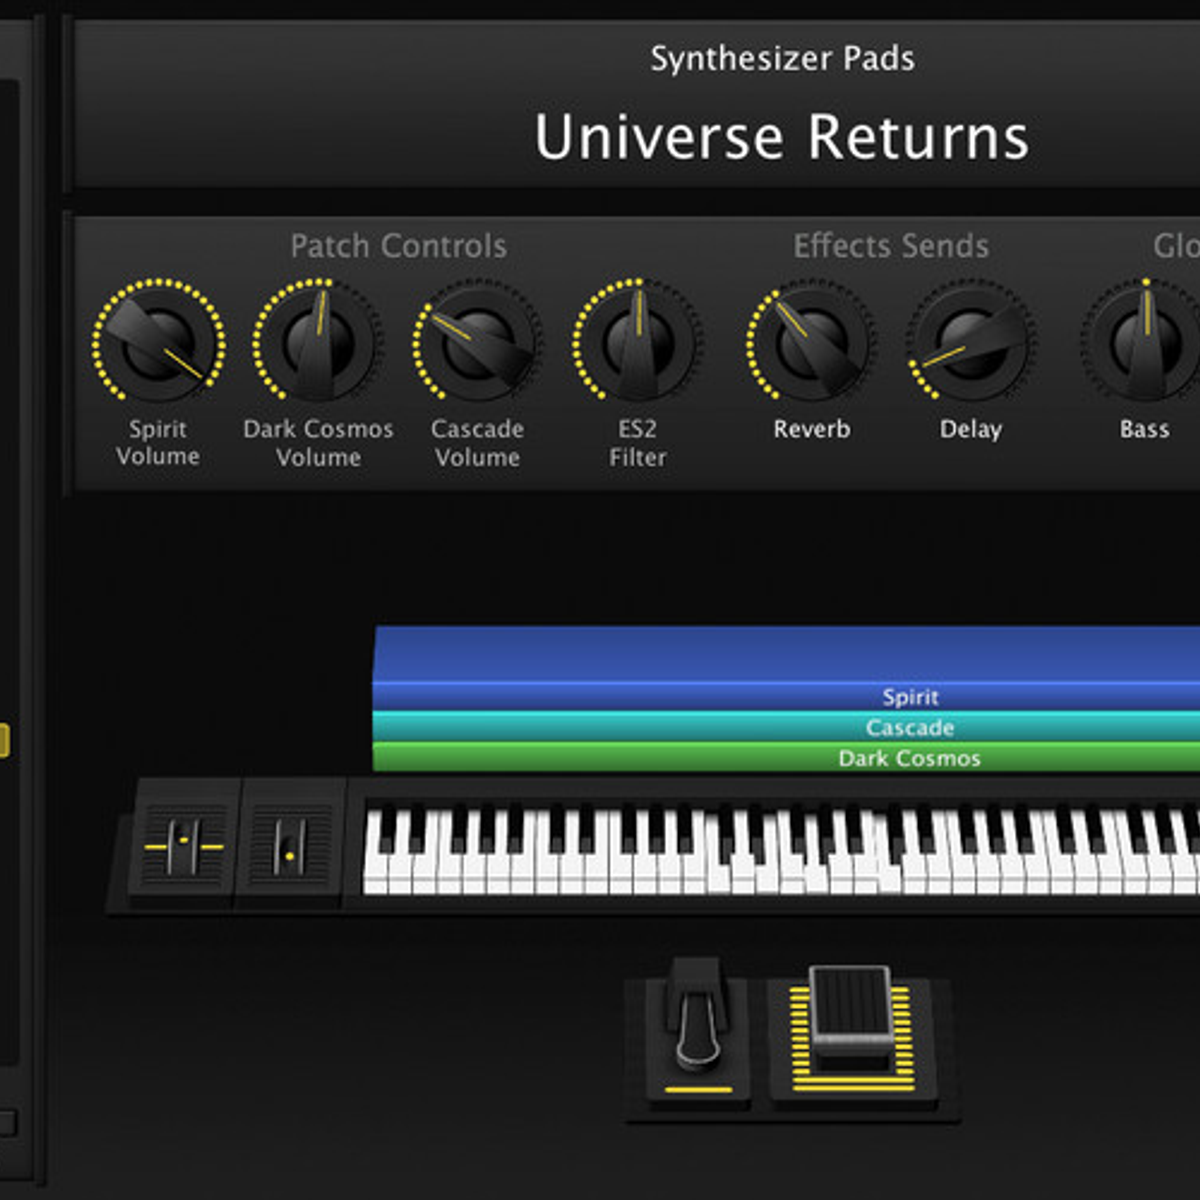Screen dimensions: 1200x1200
Task: Click the Patch Controls section header
Action: tap(398, 246)
